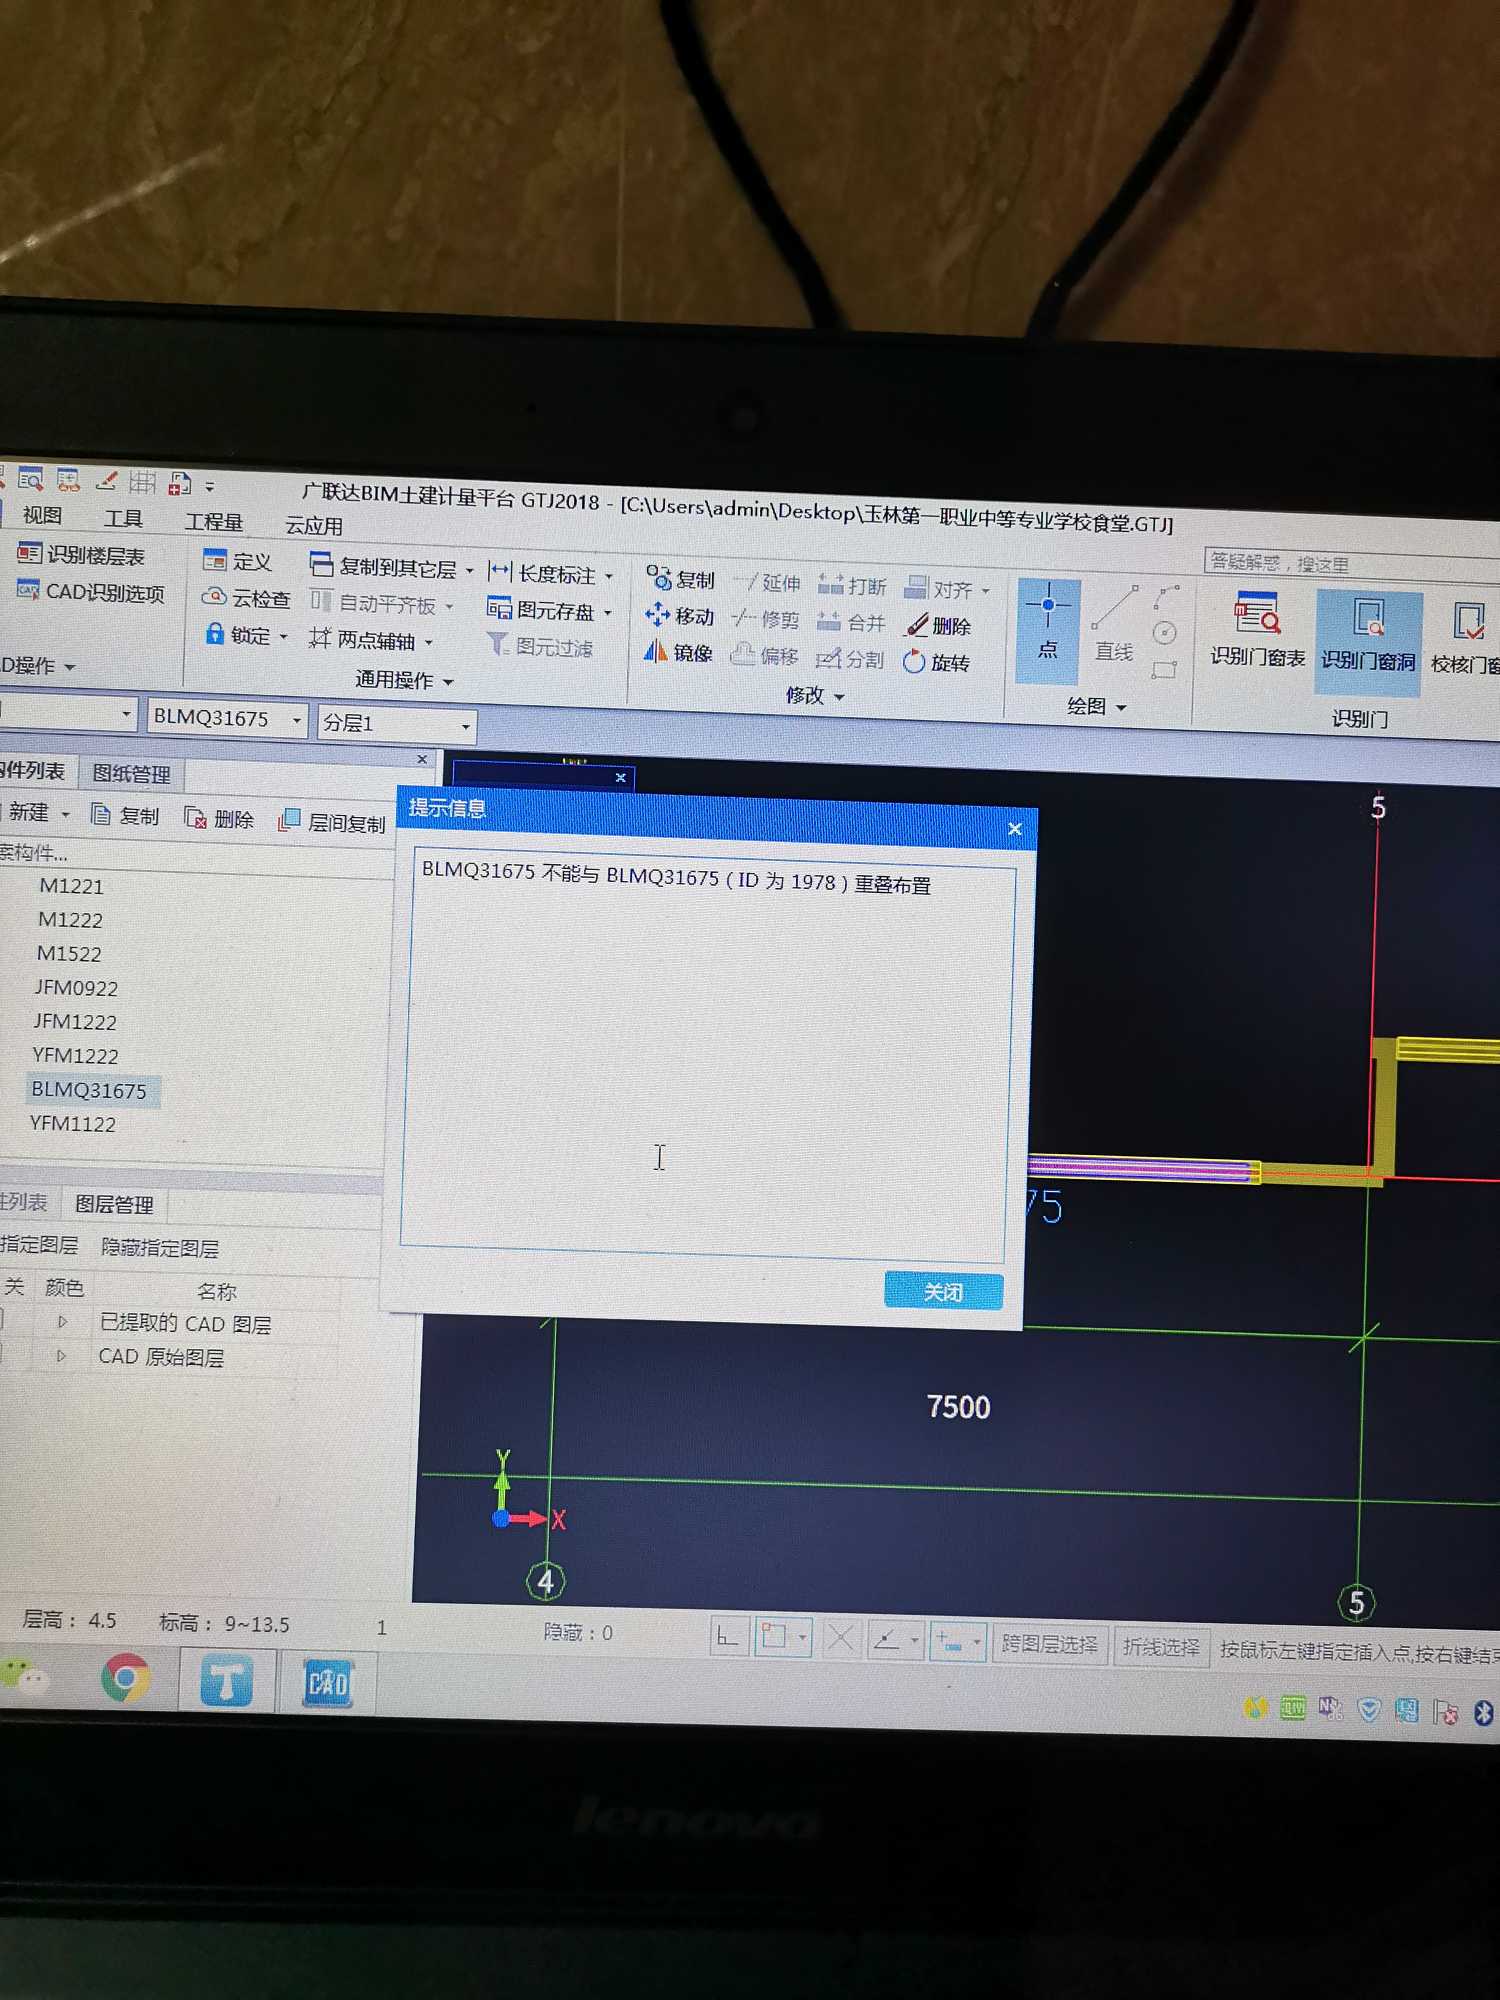Click 层间复制 in component list toolbar
The image size is (1500, 2000).
[x=332, y=822]
